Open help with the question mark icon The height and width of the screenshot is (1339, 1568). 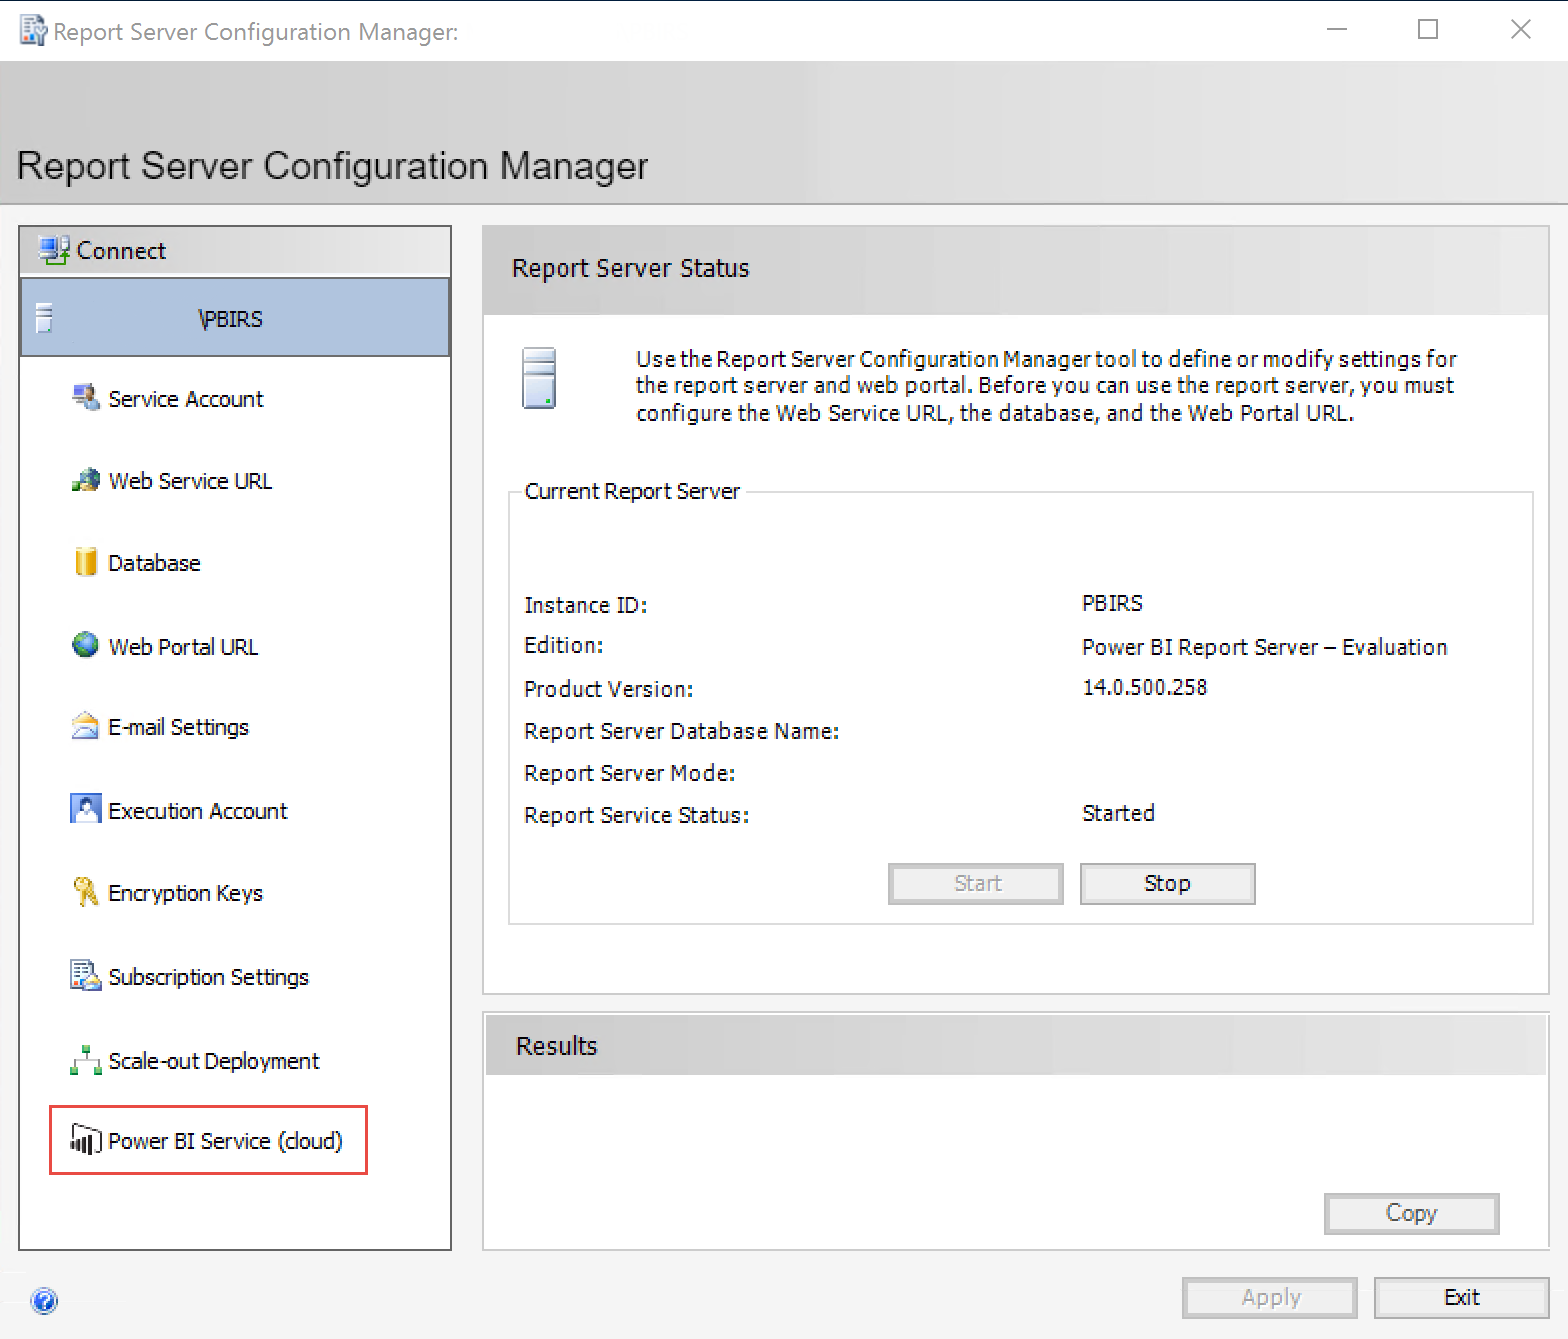click(44, 1301)
